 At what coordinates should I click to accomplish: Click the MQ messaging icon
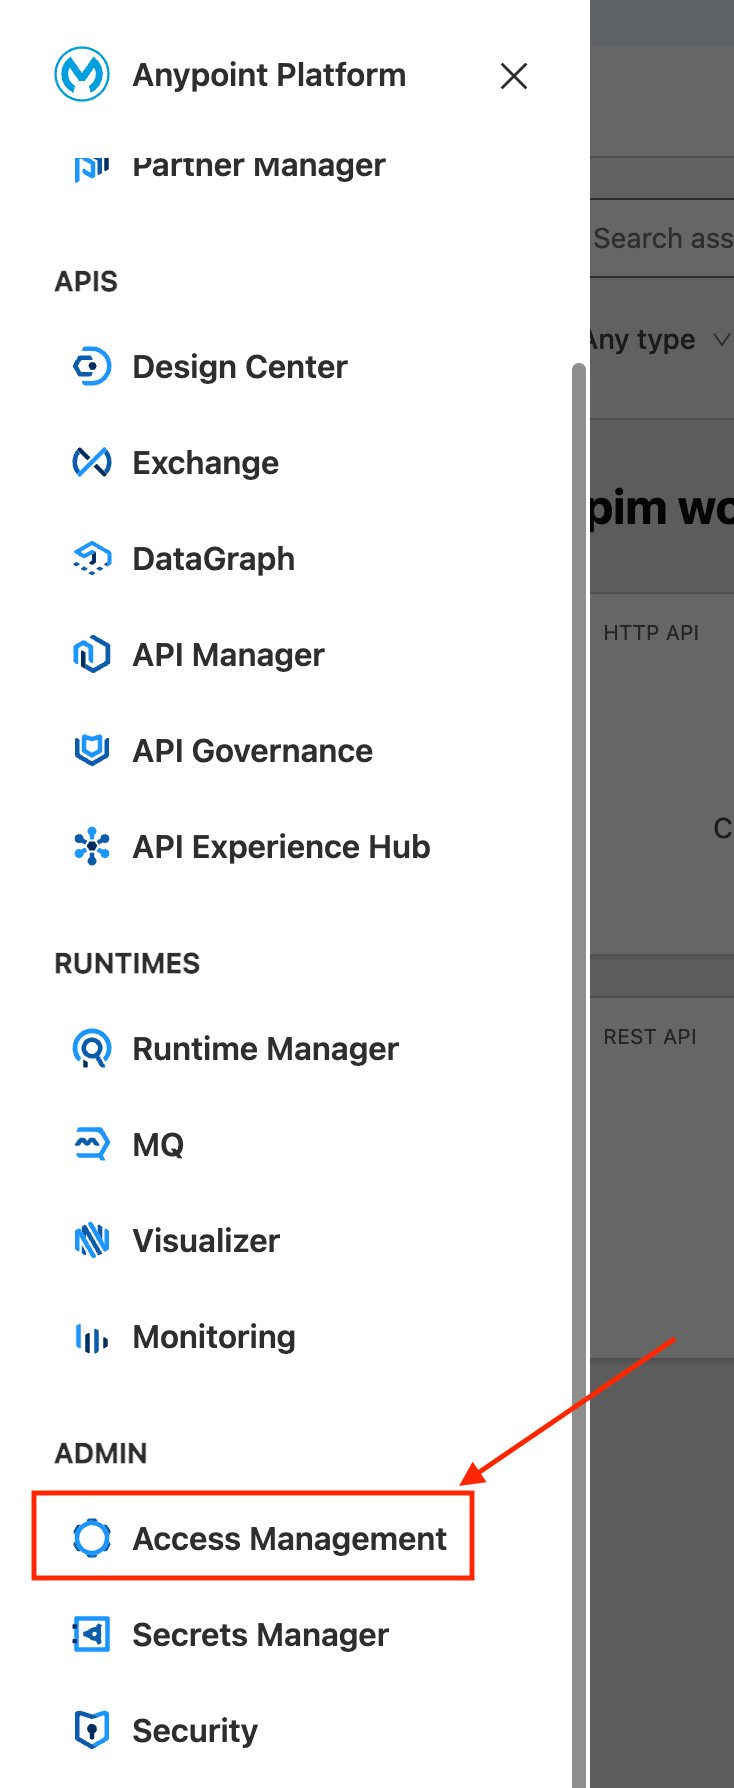[92, 1144]
